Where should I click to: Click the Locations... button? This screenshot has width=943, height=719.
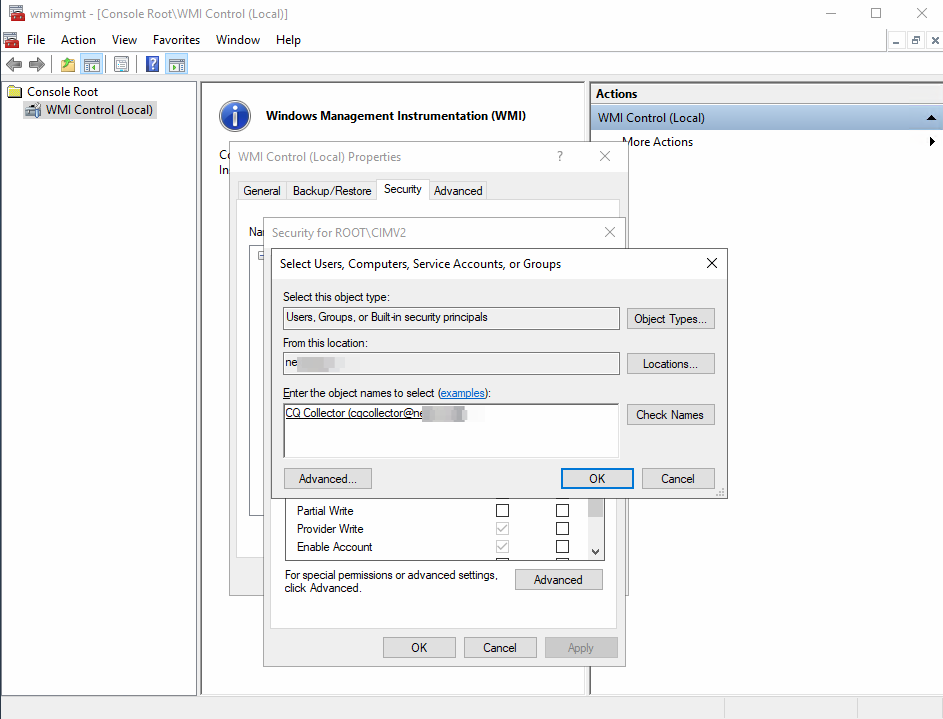[x=671, y=364]
